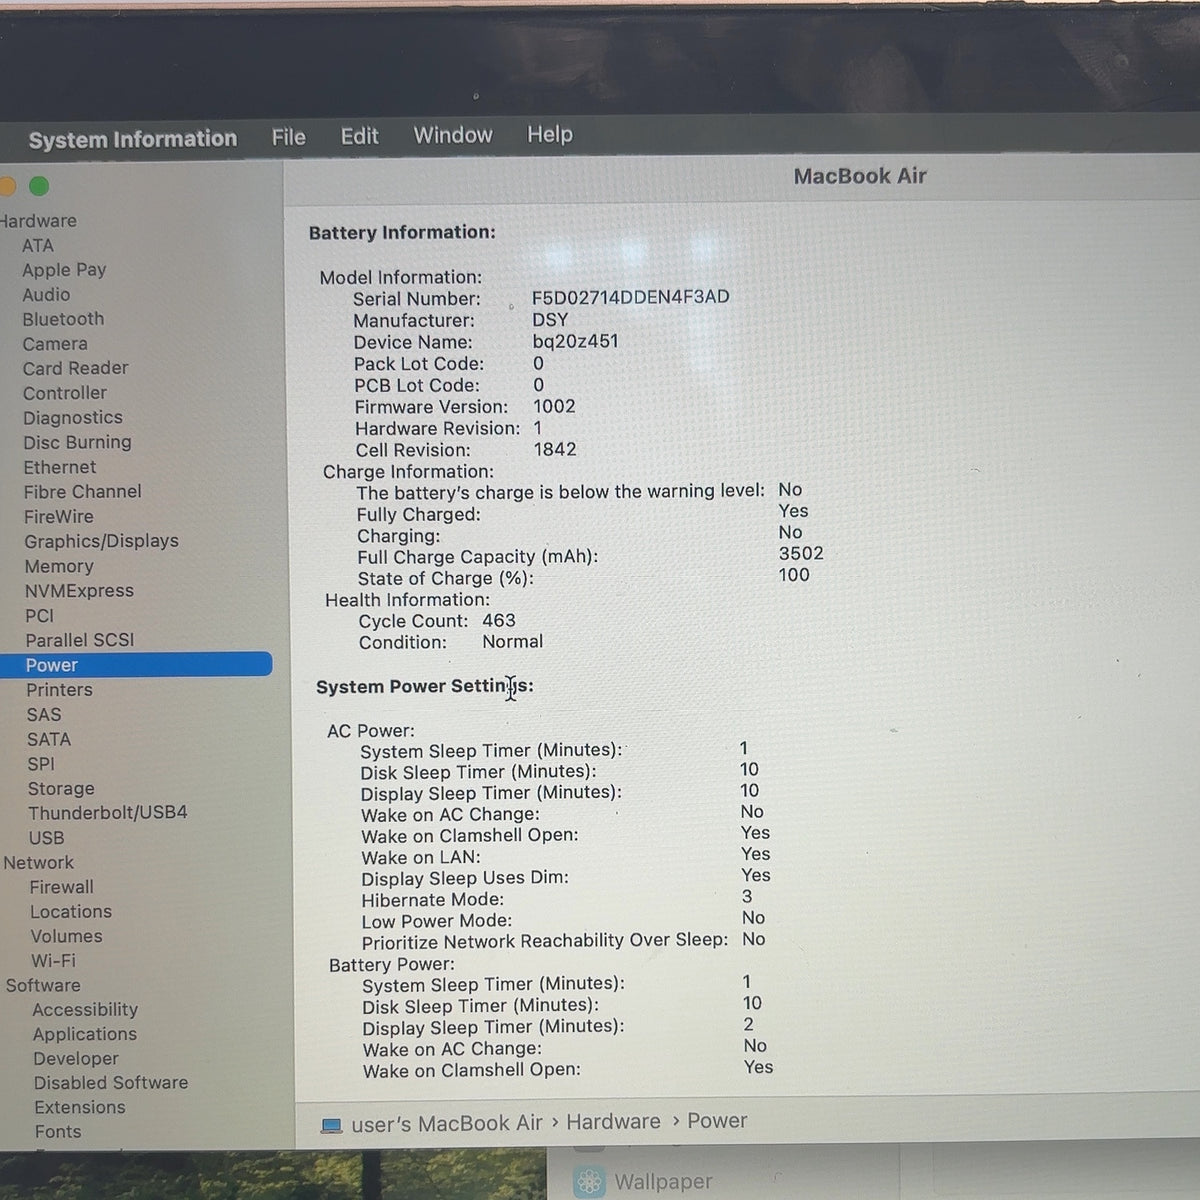Viewport: 1200px width, 1200px height.
Task: Click Power in the path bar
Action: (717, 1121)
